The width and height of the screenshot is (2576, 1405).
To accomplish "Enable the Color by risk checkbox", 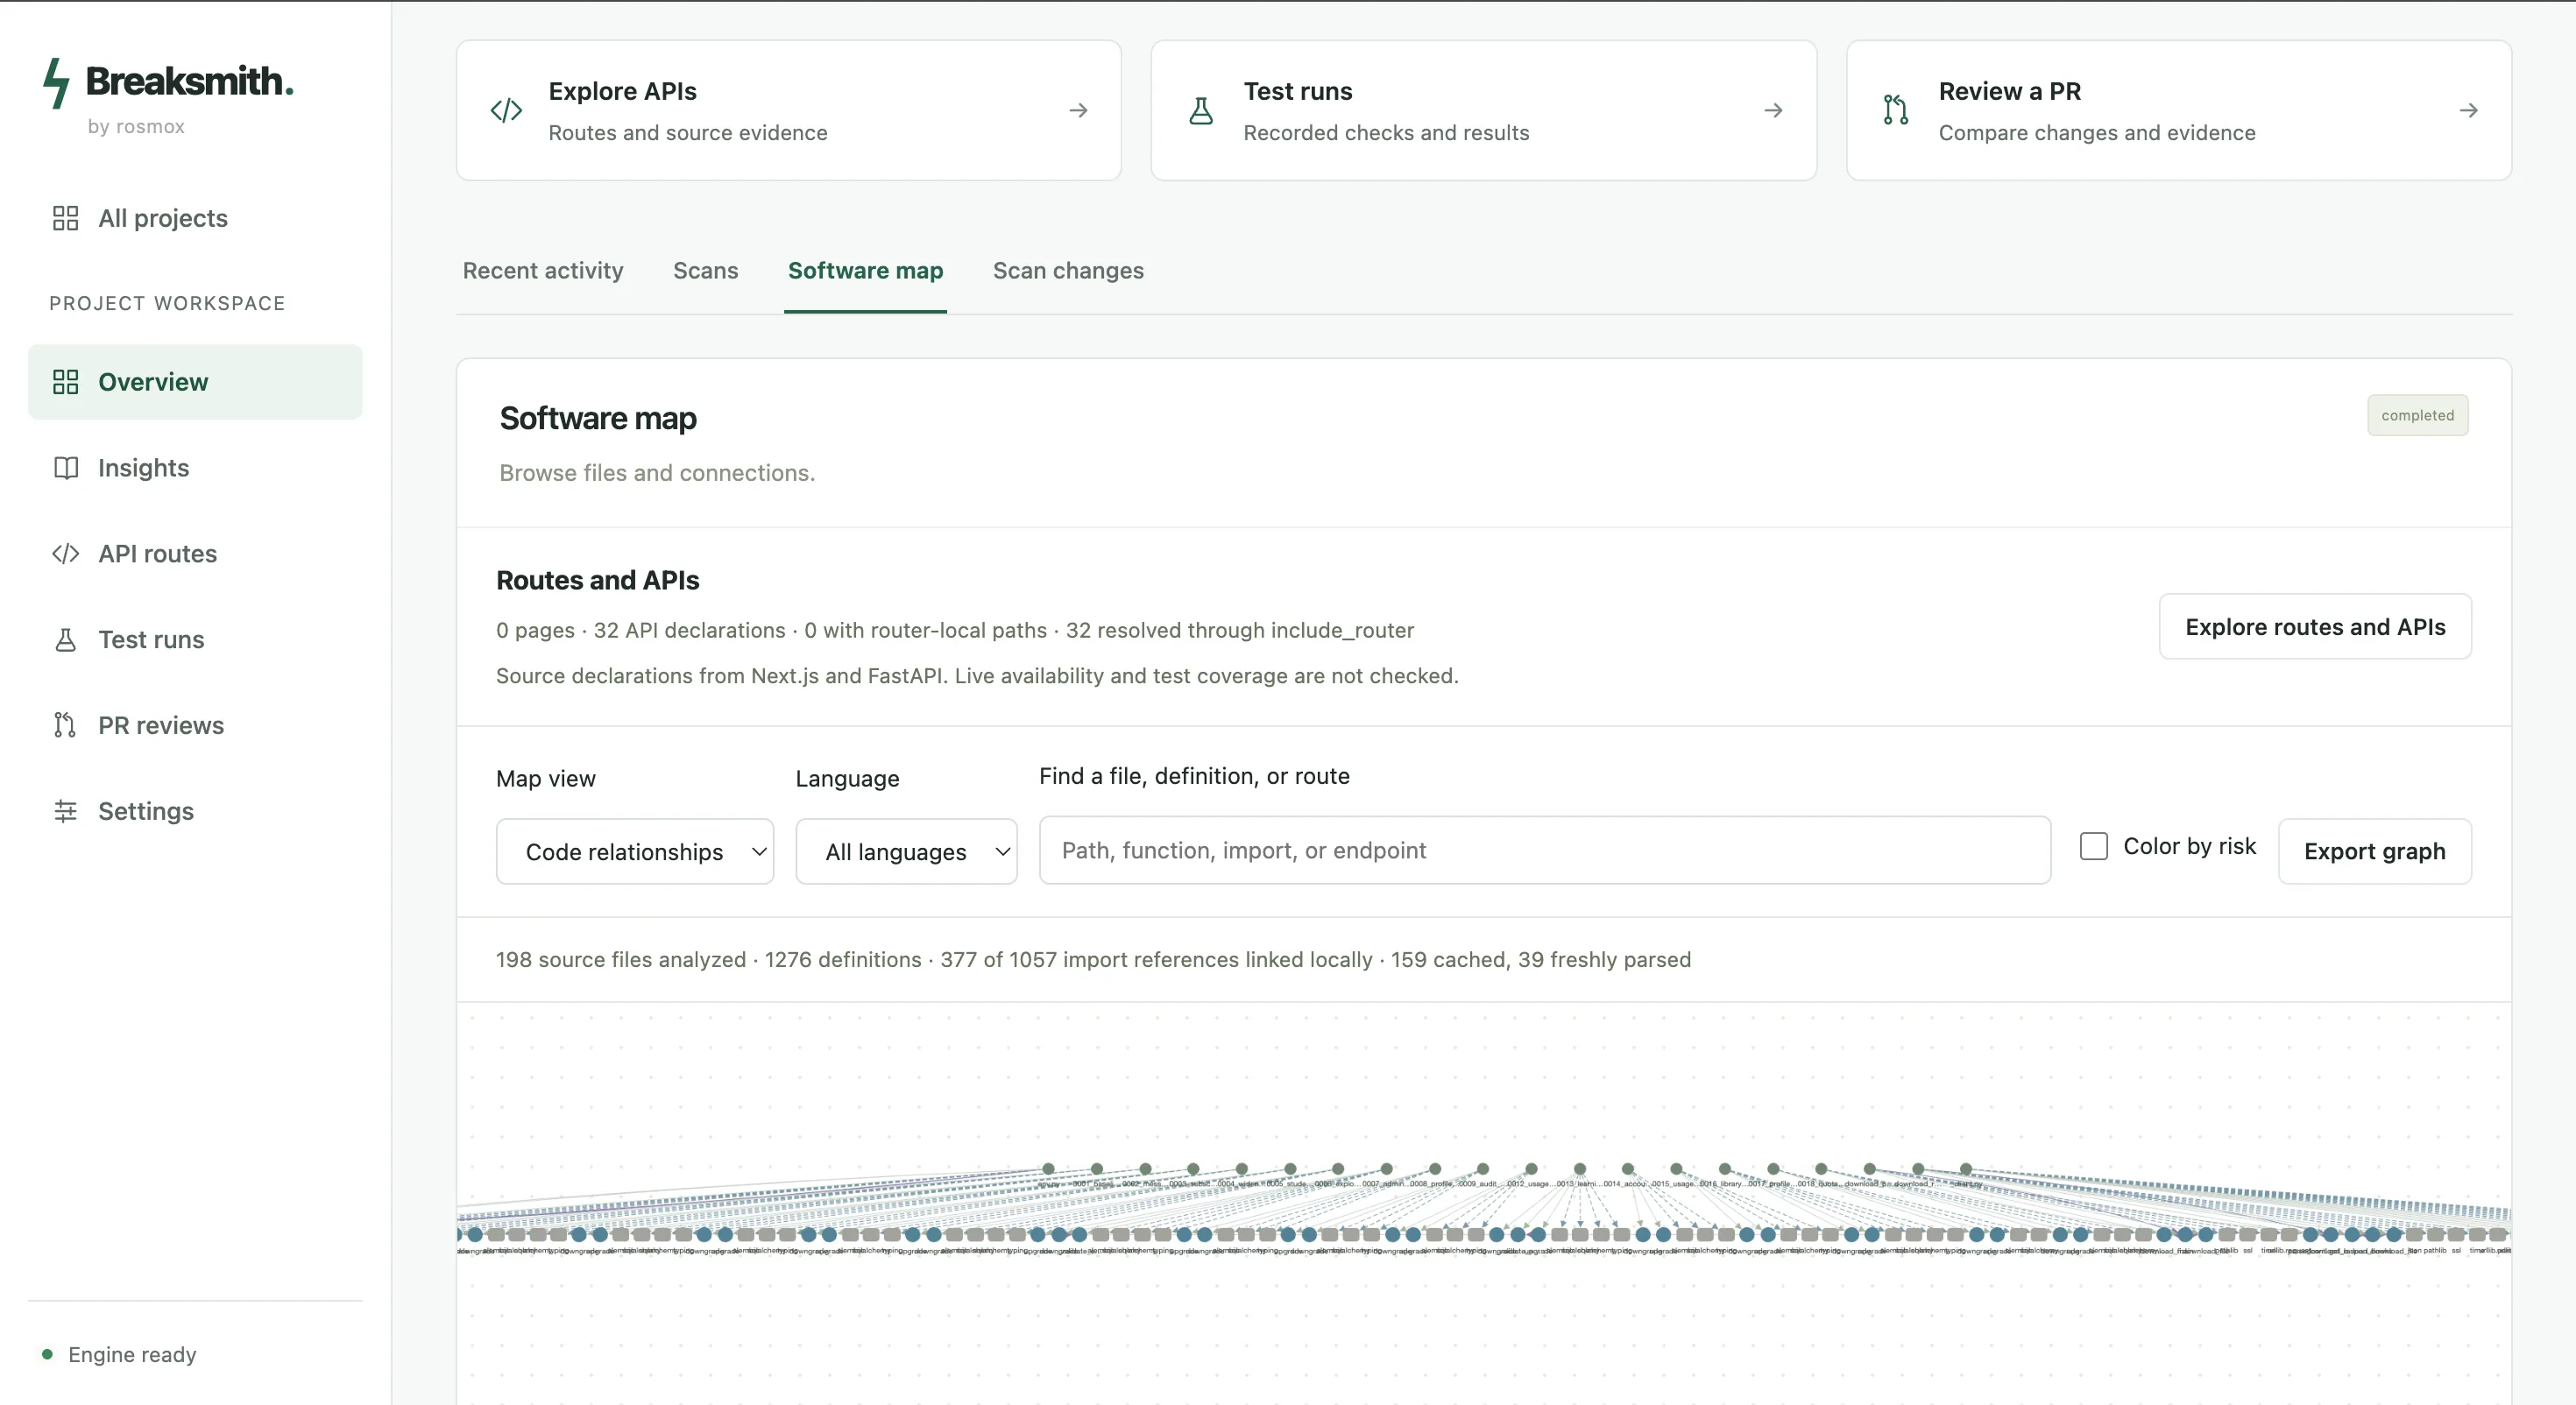I will click(x=2094, y=846).
